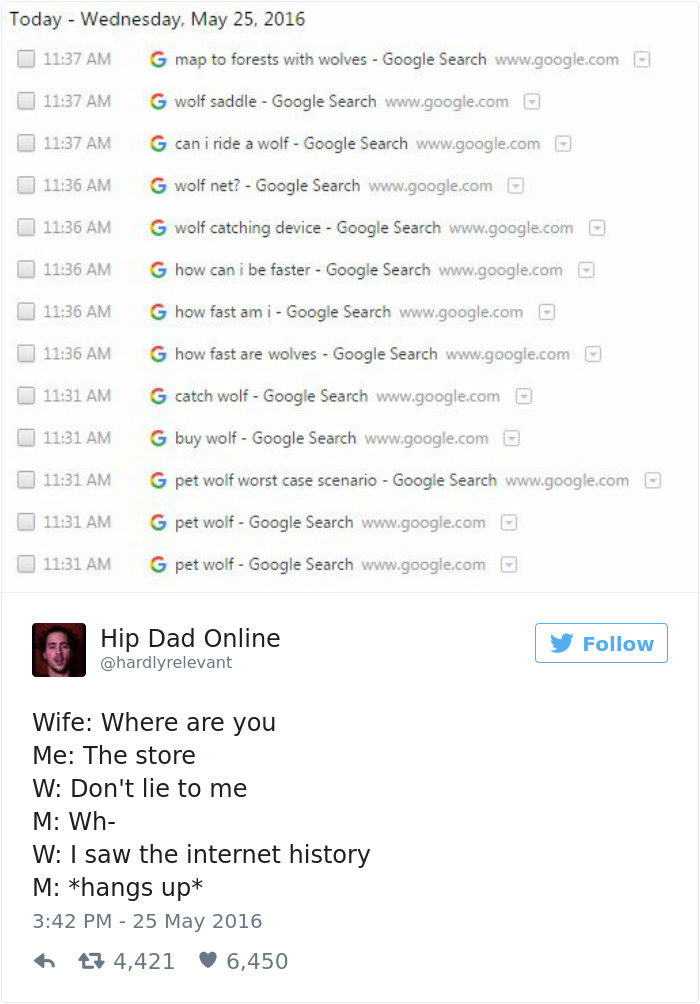Click the Google icon beside 'buy wolf'
This screenshot has height=1004, width=700.
click(x=160, y=437)
